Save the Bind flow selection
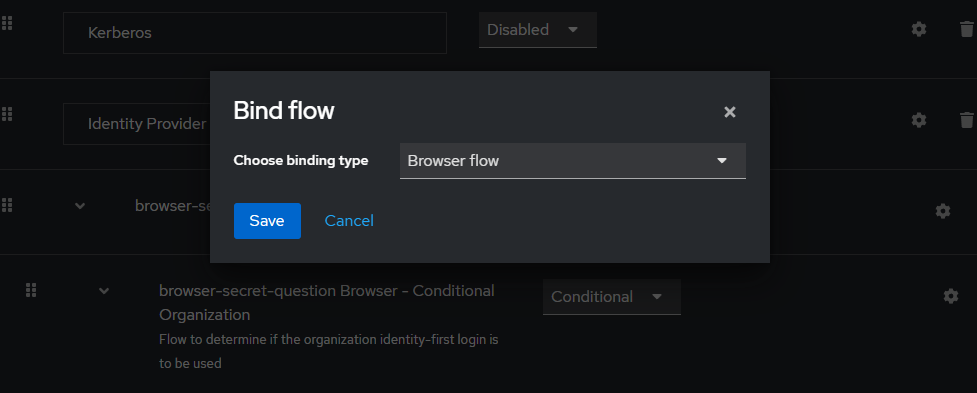 (267, 220)
